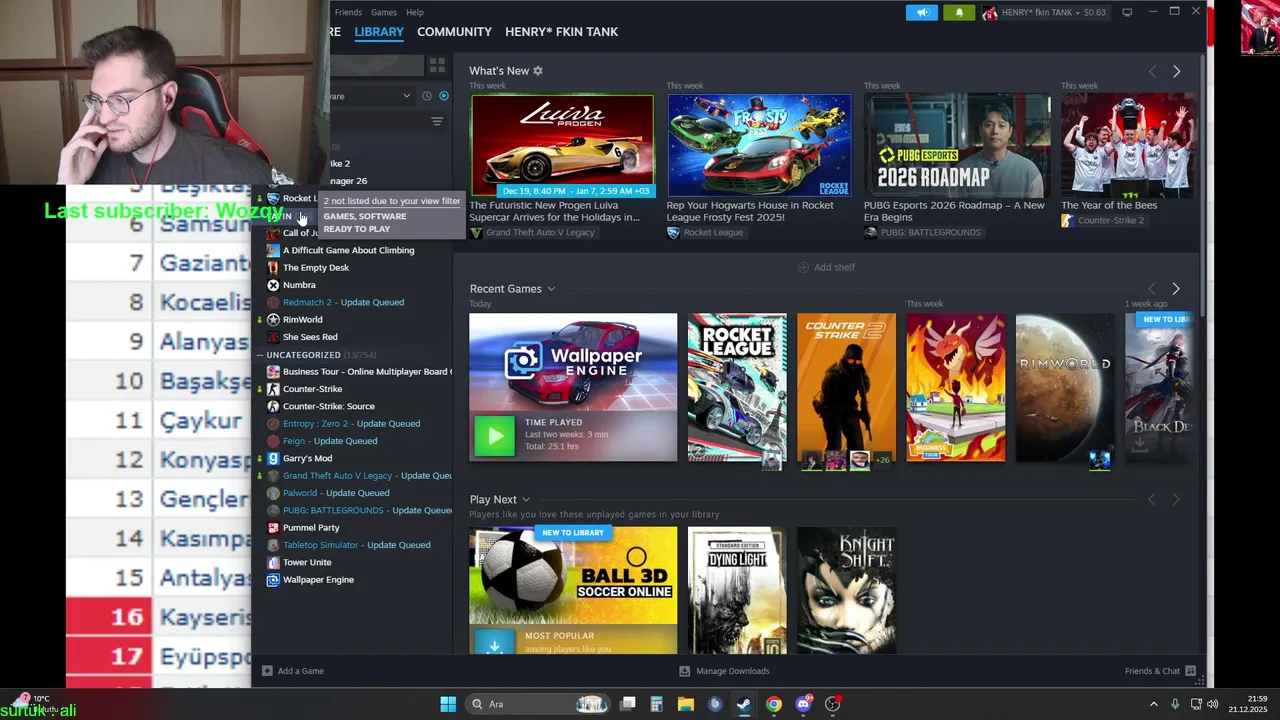Click the OBS icon in taskbar
Image resolution: width=1280 pixels, height=720 pixels.
tap(832, 704)
